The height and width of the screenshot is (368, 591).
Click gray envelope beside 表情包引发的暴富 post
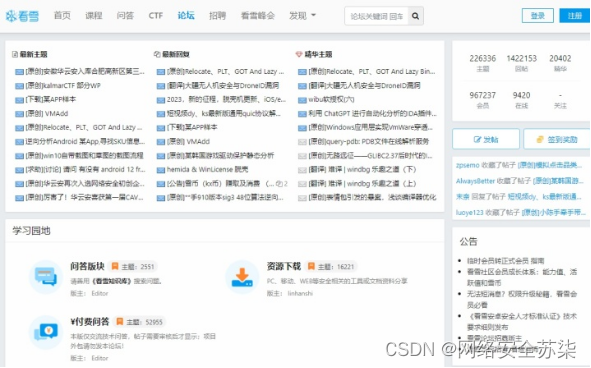pyautogui.click(x=302, y=198)
